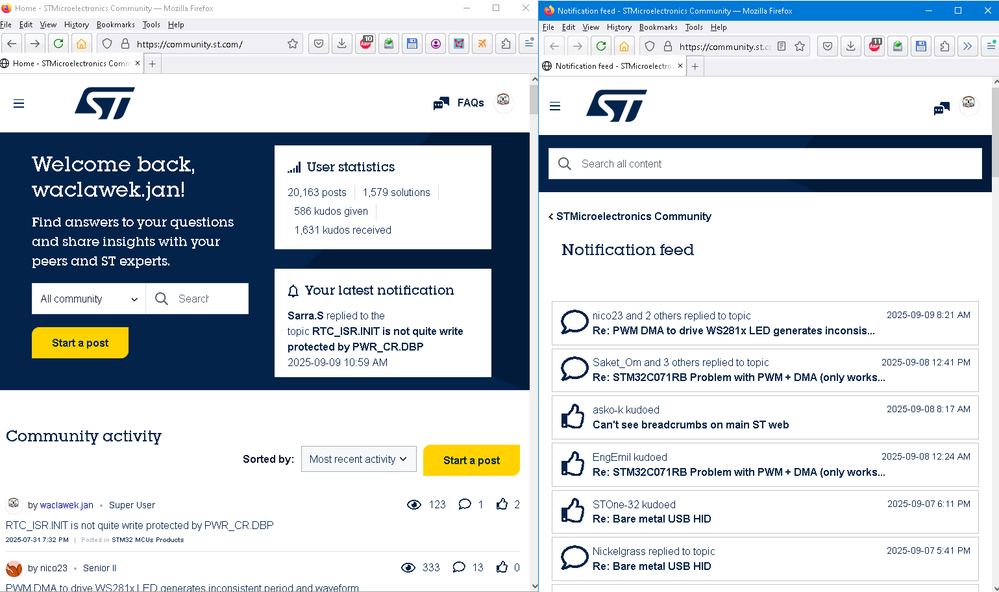Click the Home toolbar icon in the left Firefox window
Viewport: 999px width, 592px height.
(81, 43)
